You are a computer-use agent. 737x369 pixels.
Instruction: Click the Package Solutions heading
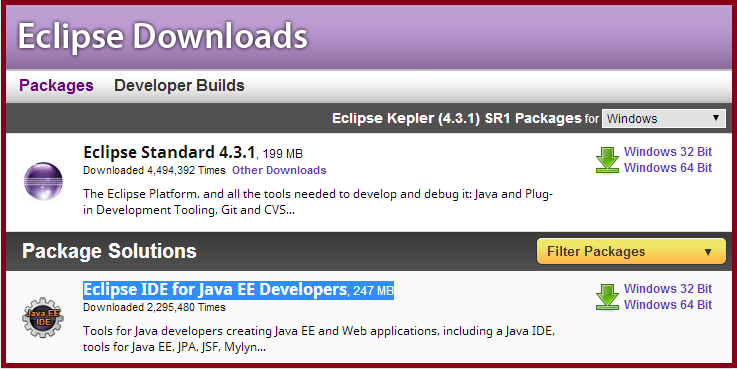pos(109,251)
